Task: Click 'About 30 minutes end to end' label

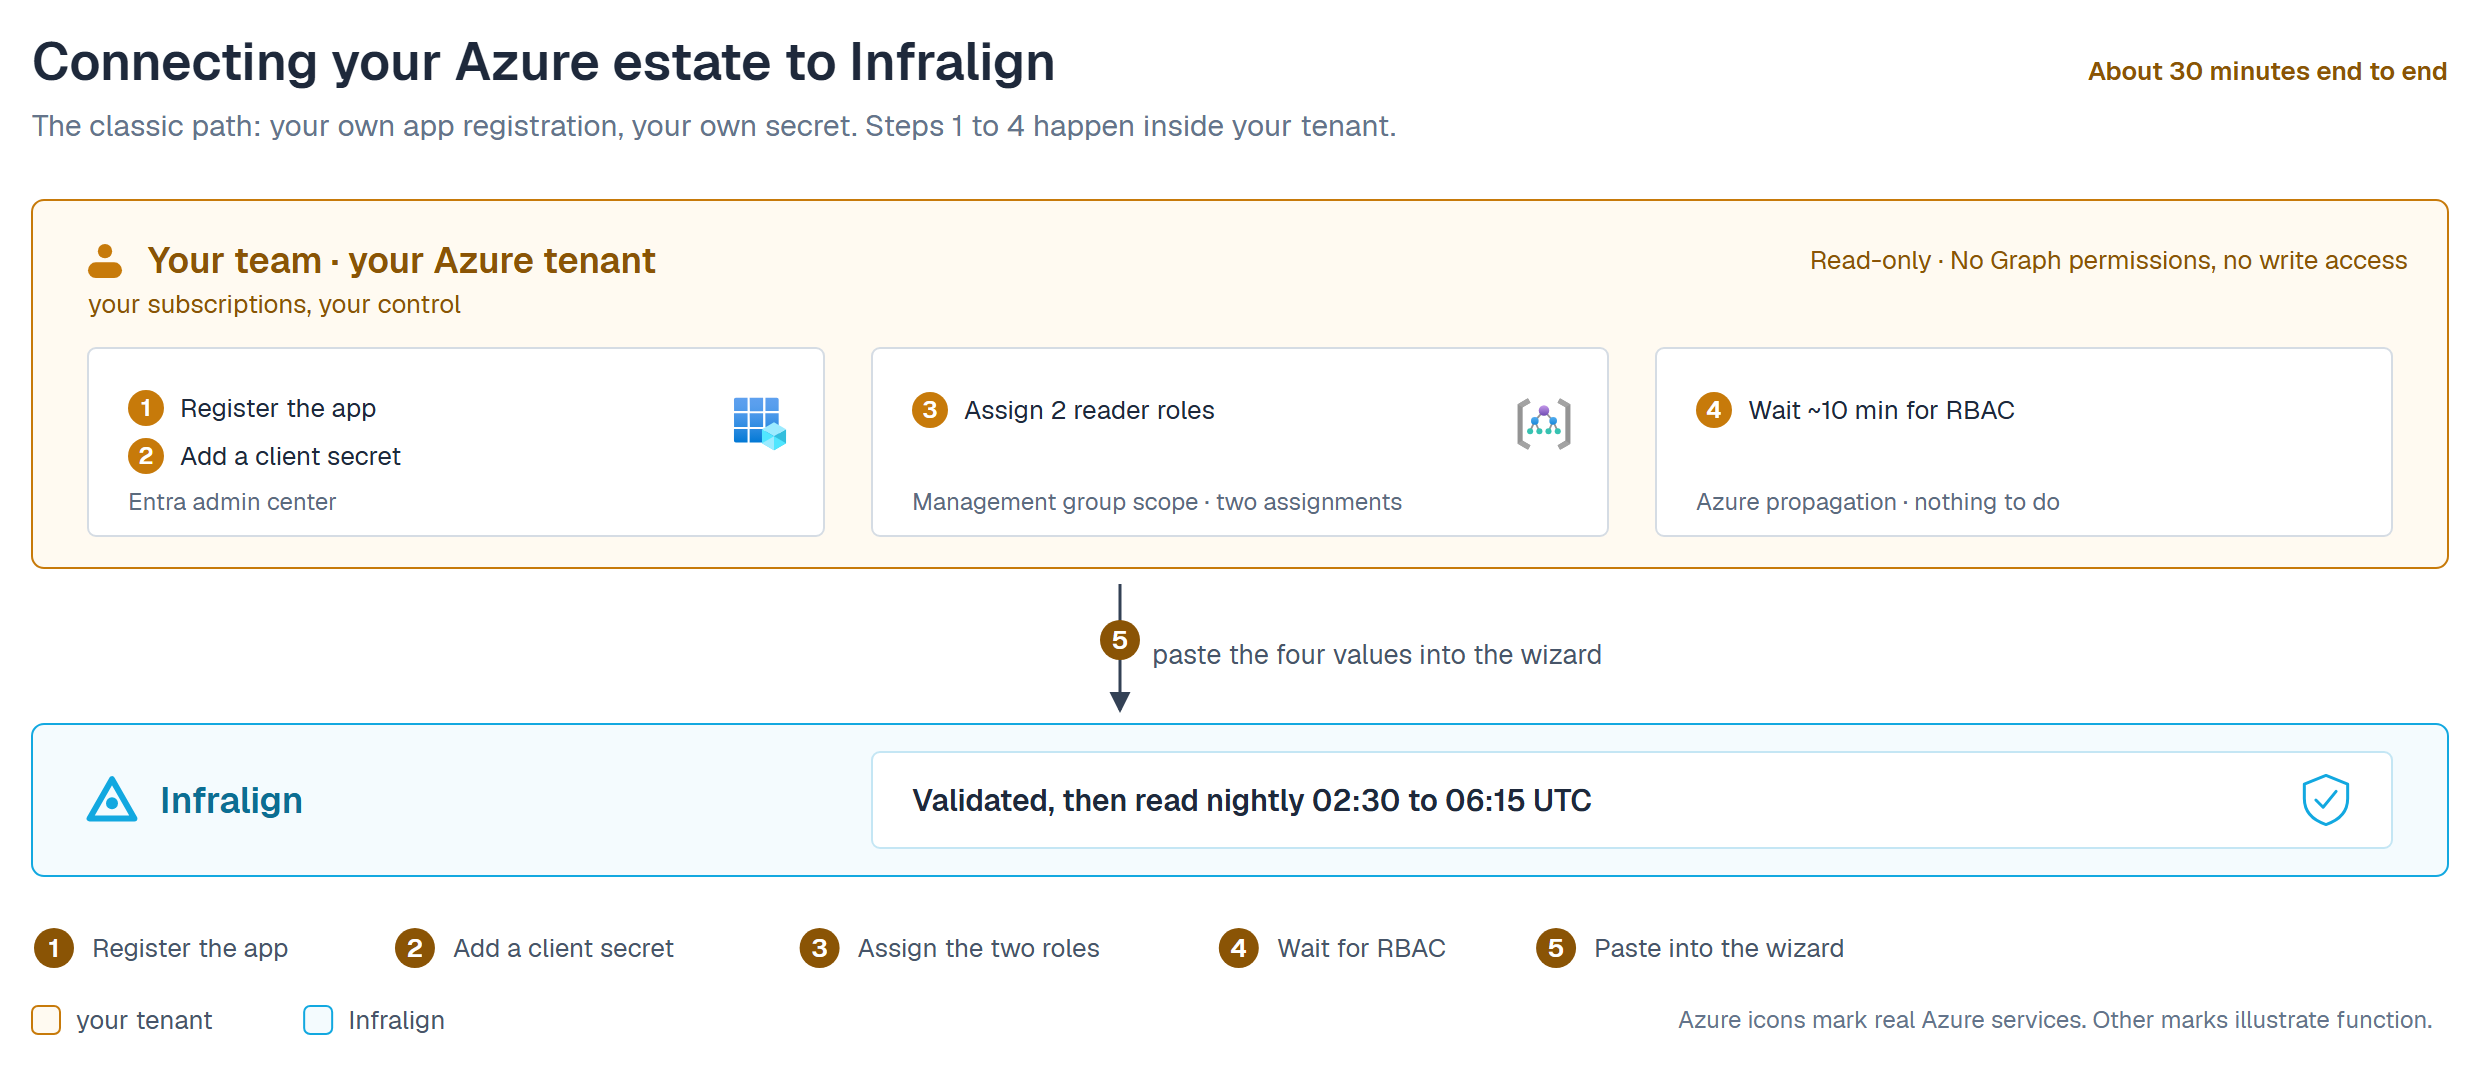Action: click(2267, 72)
